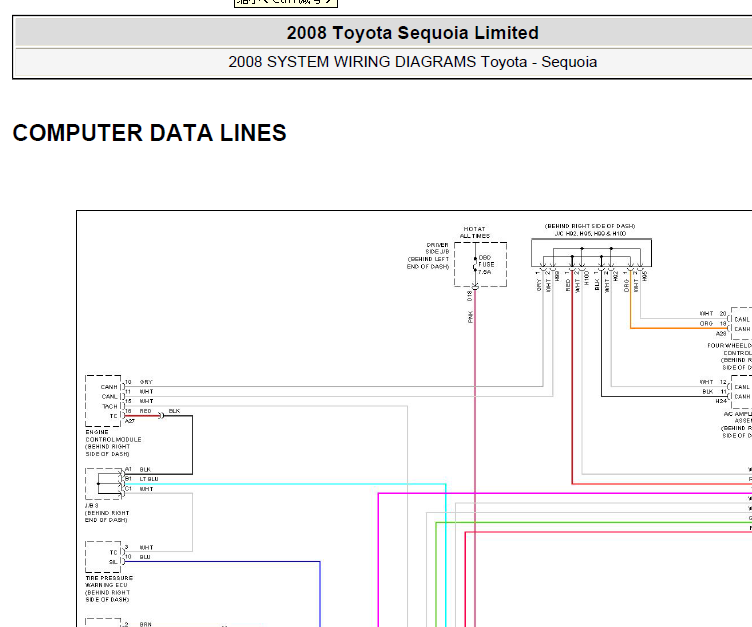
Task: Click the 'RED' wire label at ECM pin 16
Action: 145,411
